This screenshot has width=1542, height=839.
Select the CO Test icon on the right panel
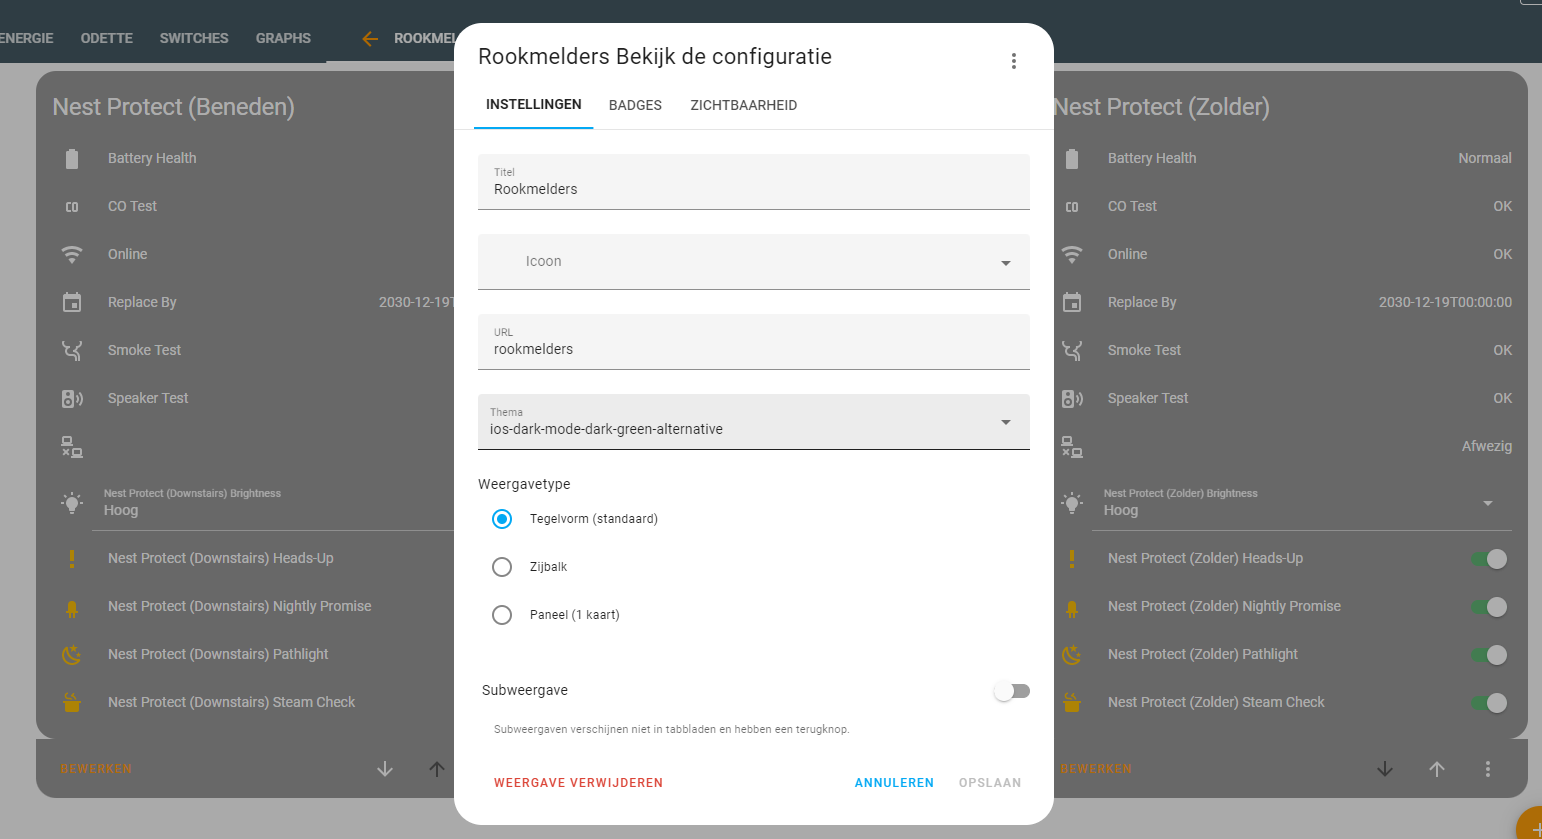pos(1072,206)
